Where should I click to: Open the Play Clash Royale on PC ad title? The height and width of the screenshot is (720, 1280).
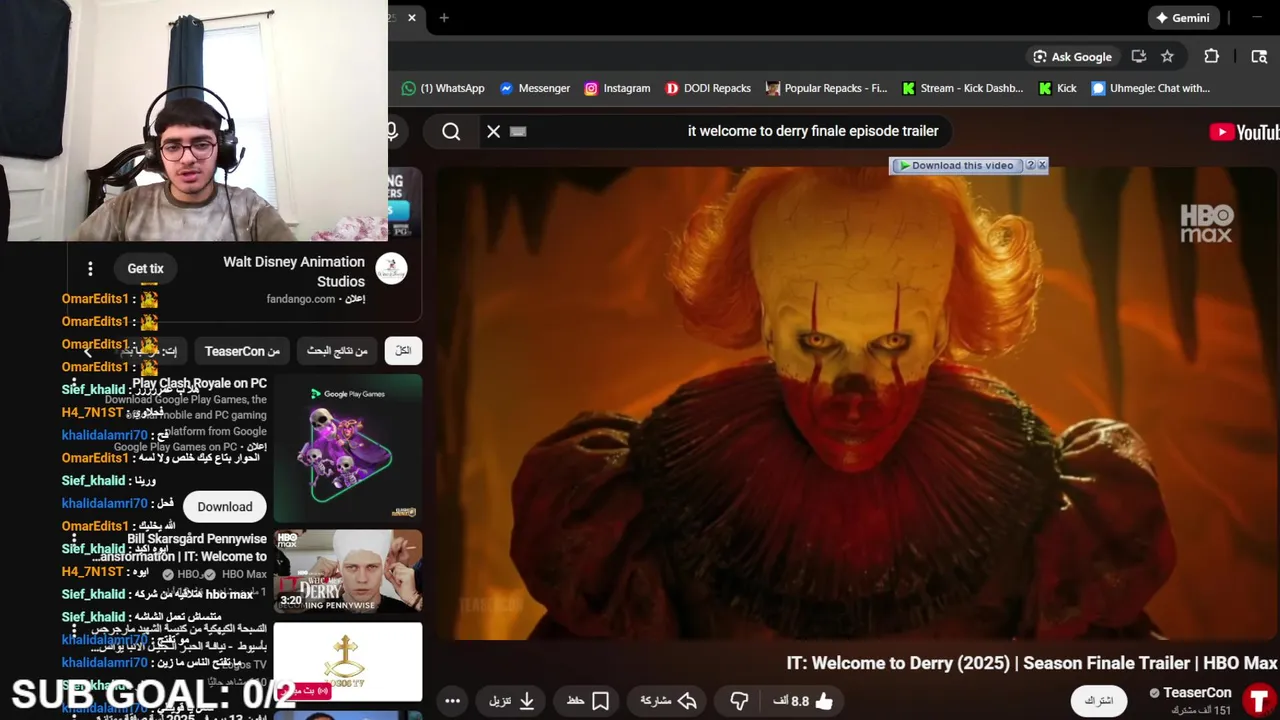click(x=199, y=383)
